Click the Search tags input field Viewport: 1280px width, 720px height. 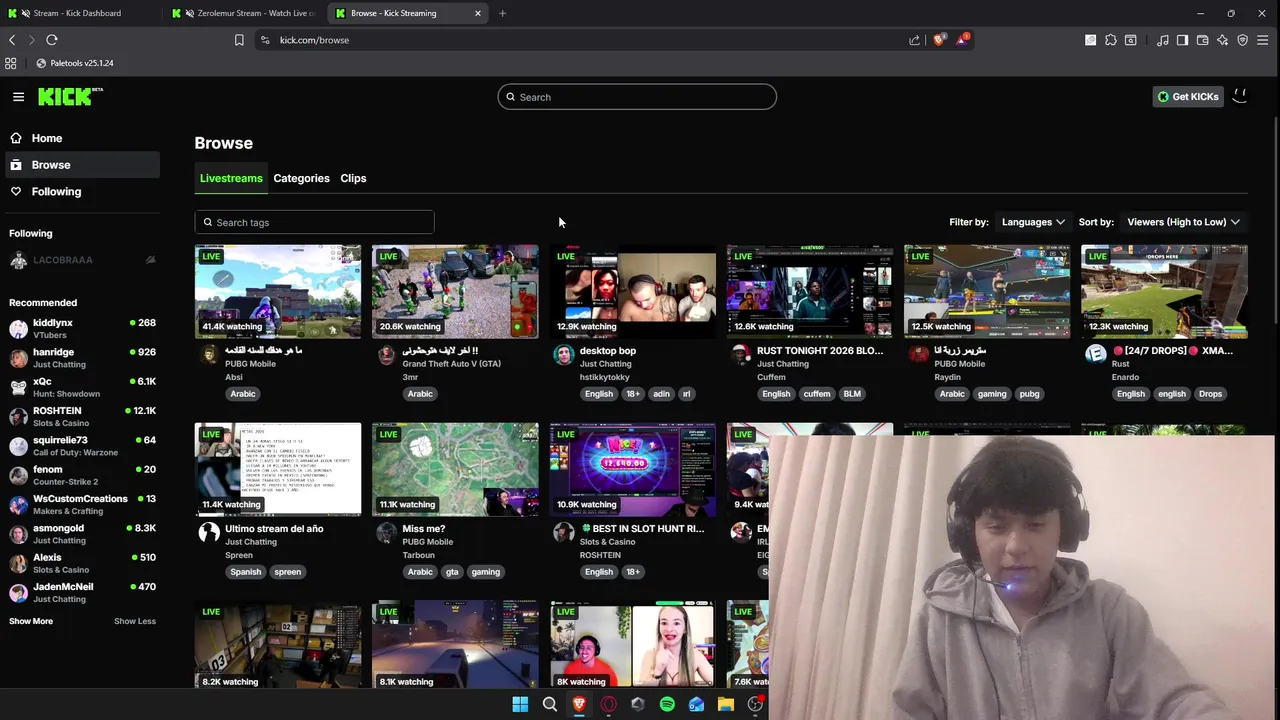click(x=314, y=222)
